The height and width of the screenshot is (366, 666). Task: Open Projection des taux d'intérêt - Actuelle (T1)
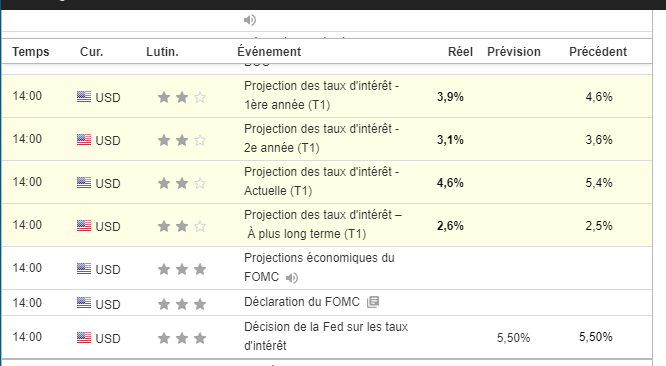(x=322, y=181)
